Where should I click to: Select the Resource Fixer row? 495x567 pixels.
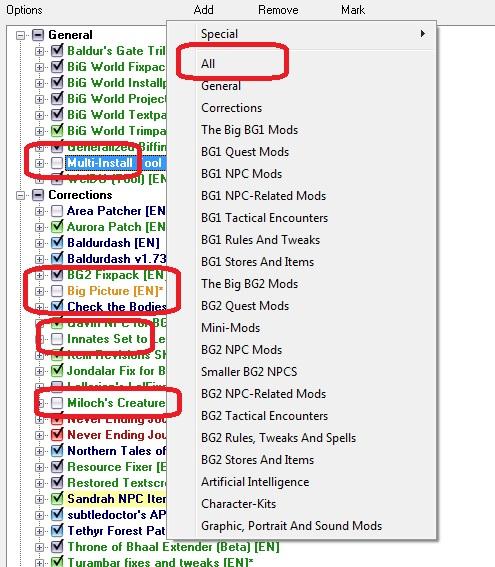tap(117, 467)
